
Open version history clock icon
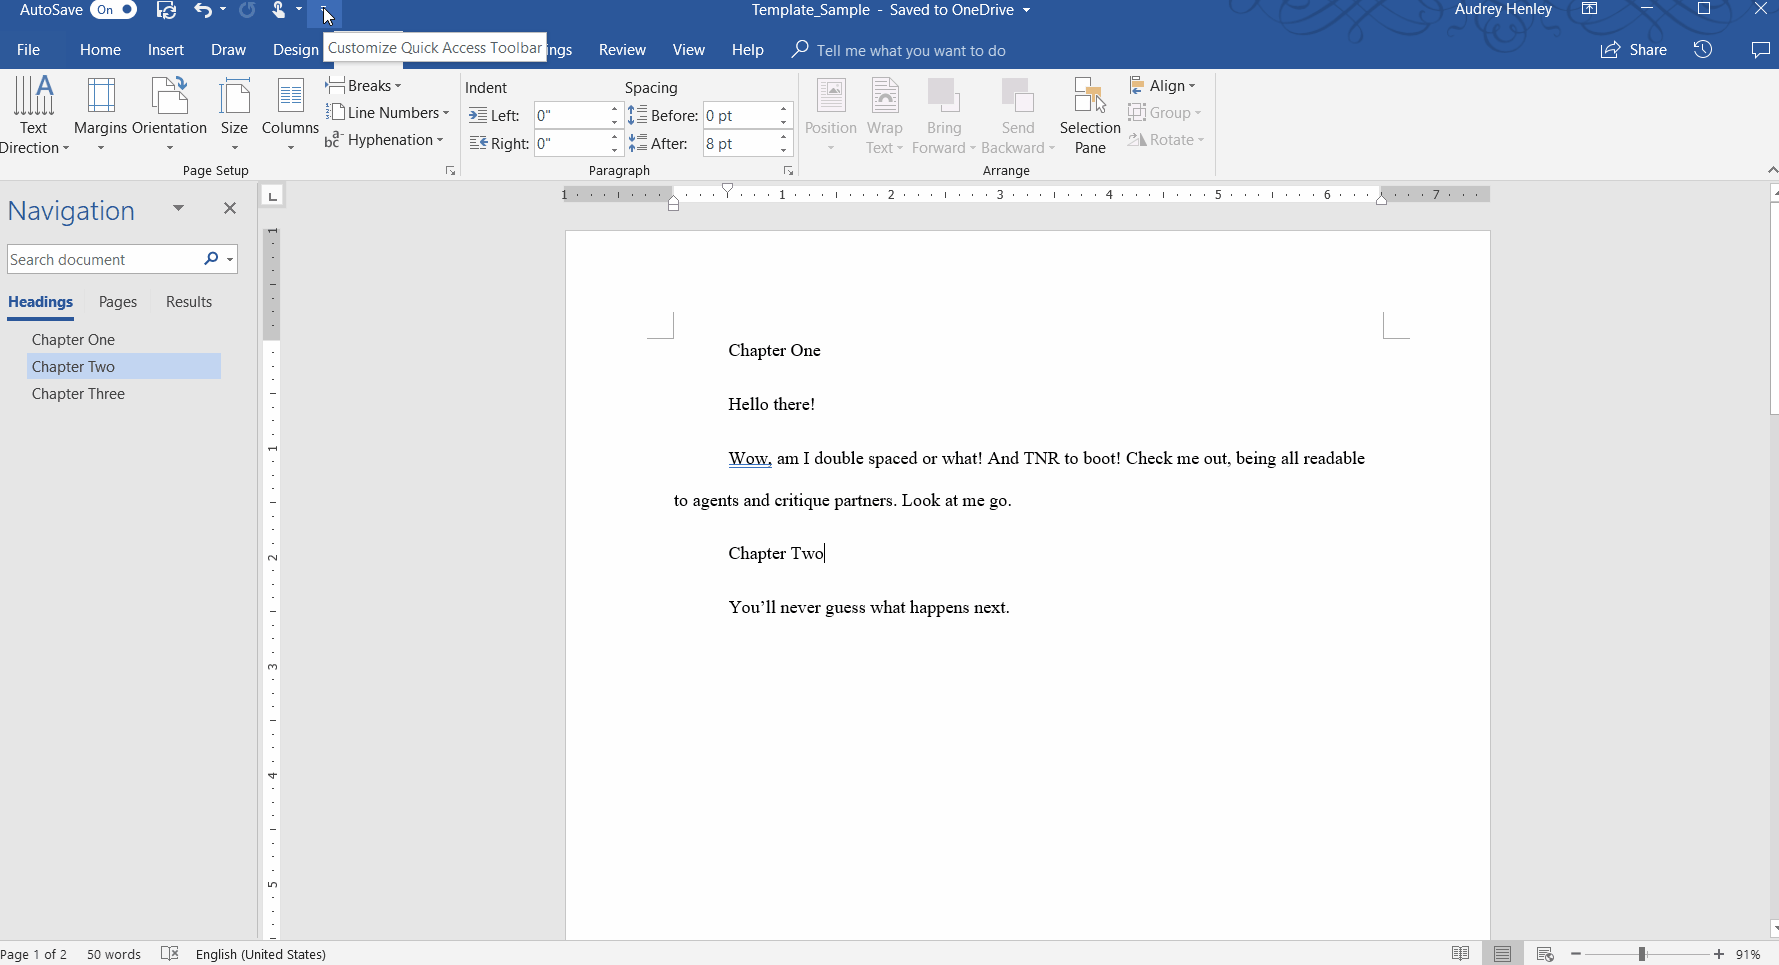pyautogui.click(x=1703, y=50)
